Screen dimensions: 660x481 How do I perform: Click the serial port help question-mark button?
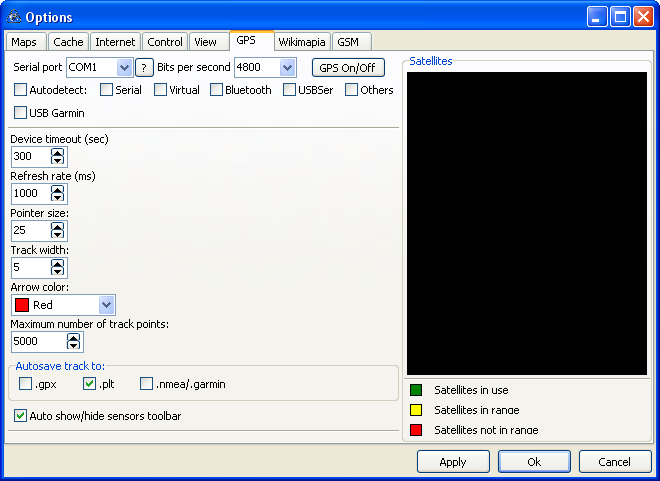tap(144, 67)
